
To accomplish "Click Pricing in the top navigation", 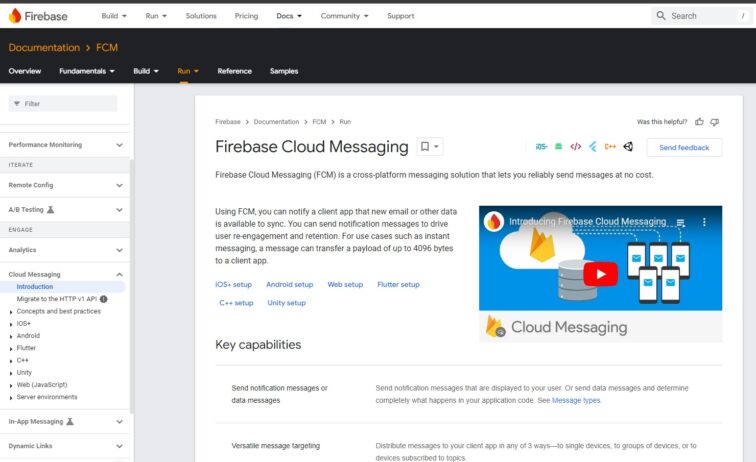I will [246, 16].
